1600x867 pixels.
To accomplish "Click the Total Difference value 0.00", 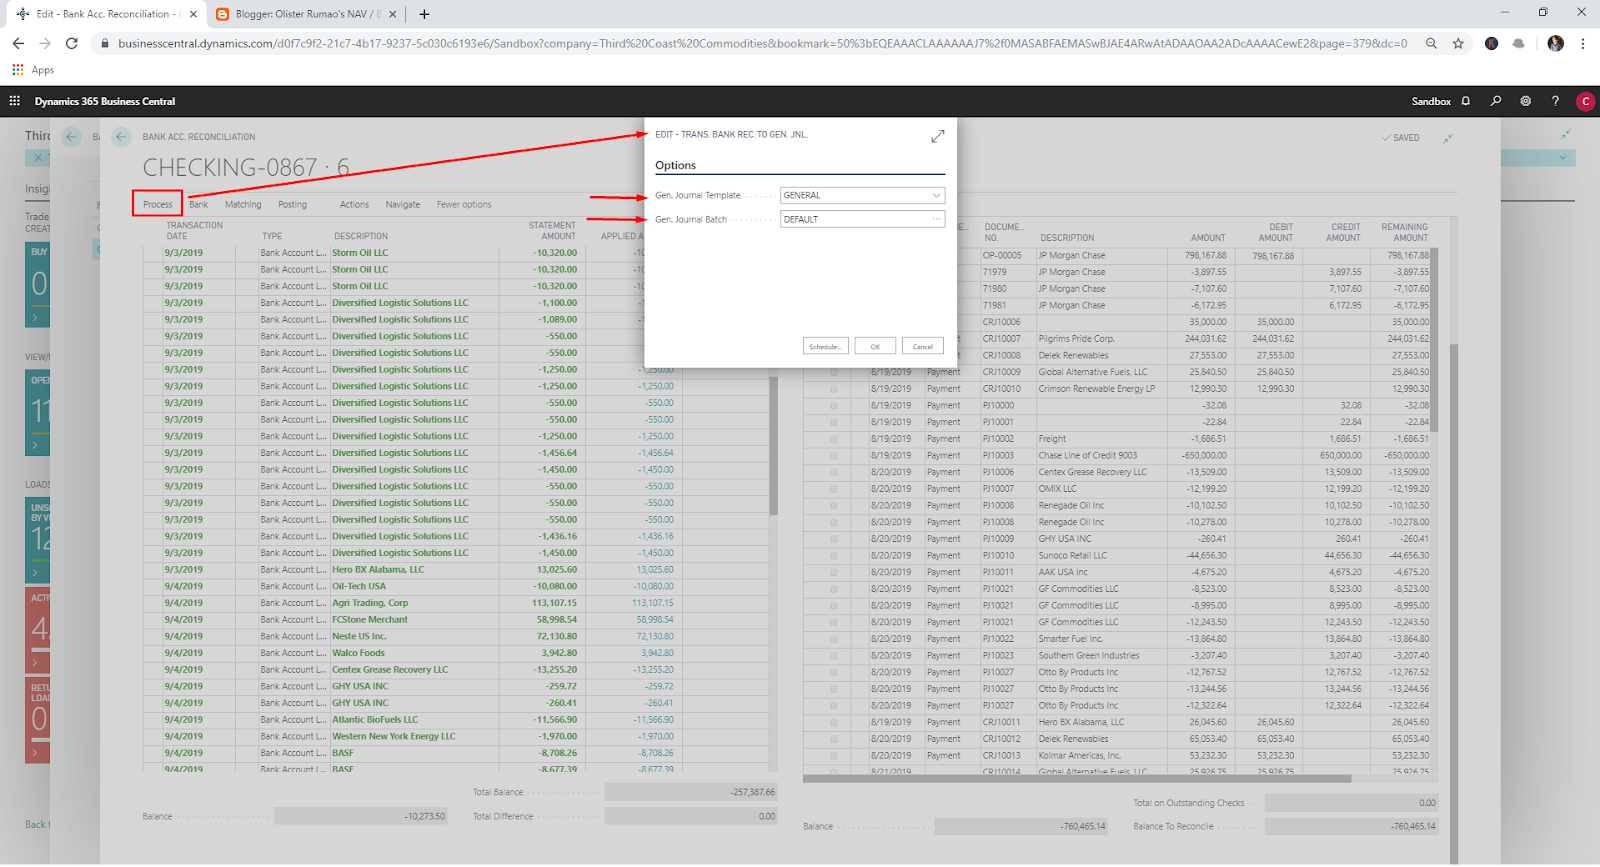I will (691, 816).
